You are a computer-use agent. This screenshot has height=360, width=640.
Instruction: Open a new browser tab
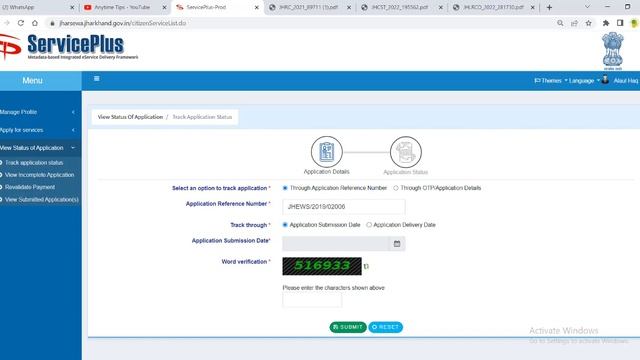coord(549,7)
